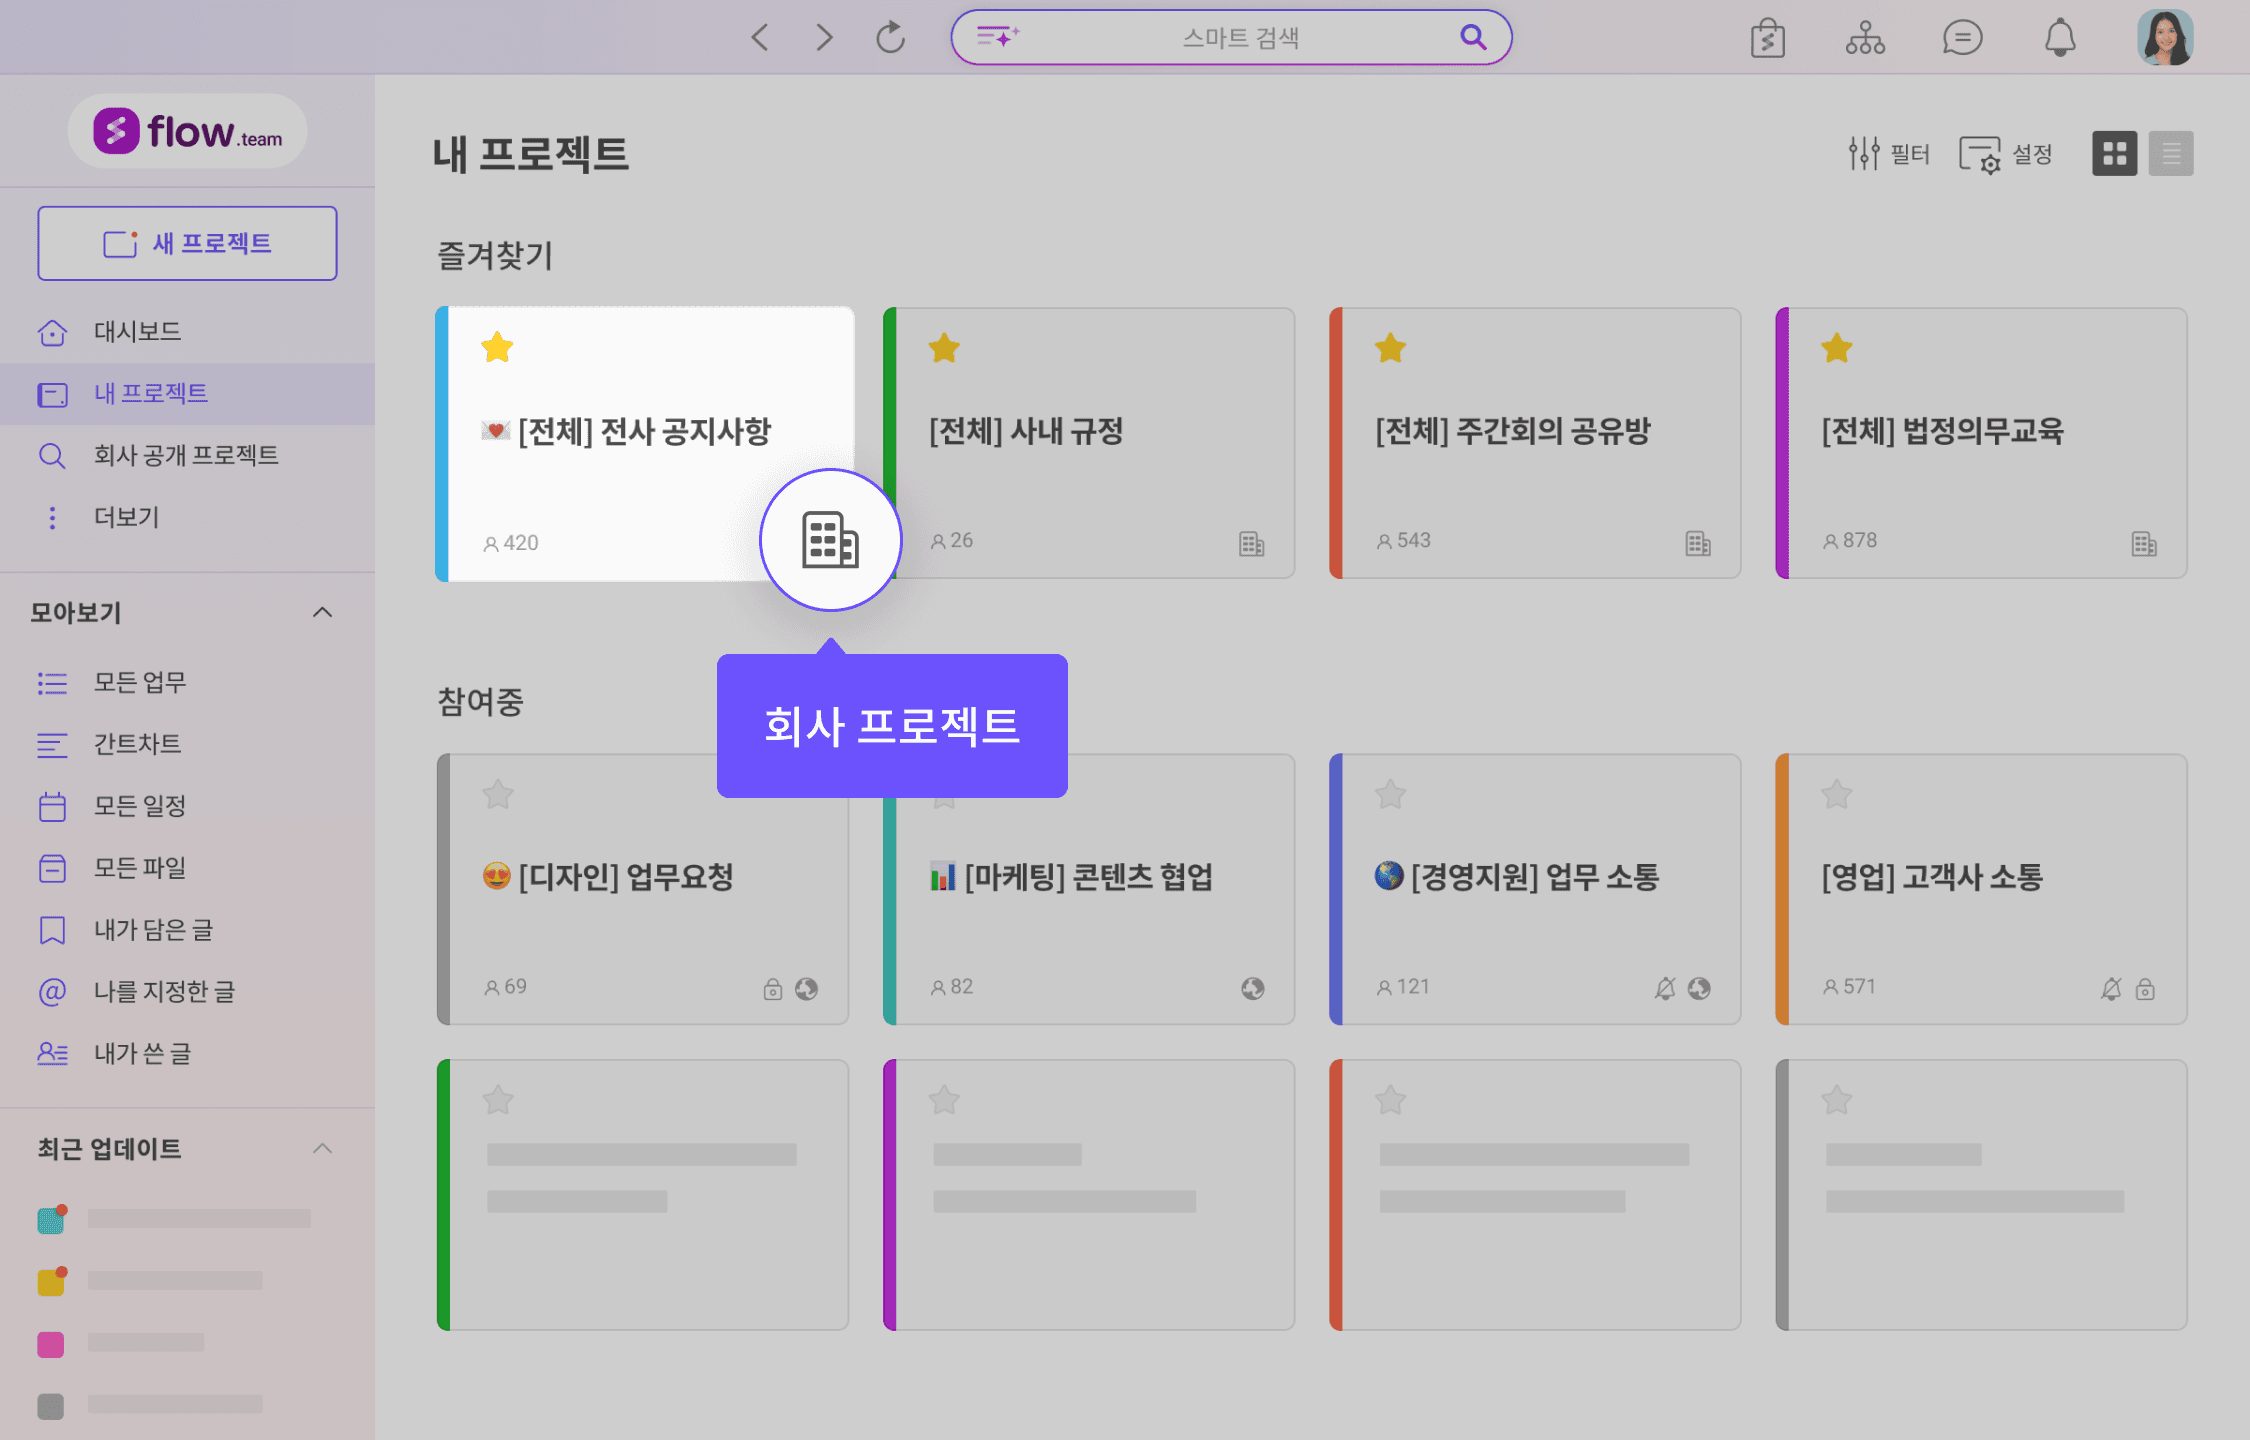
Task: Click the pink recent update color square
Action: point(51,1344)
